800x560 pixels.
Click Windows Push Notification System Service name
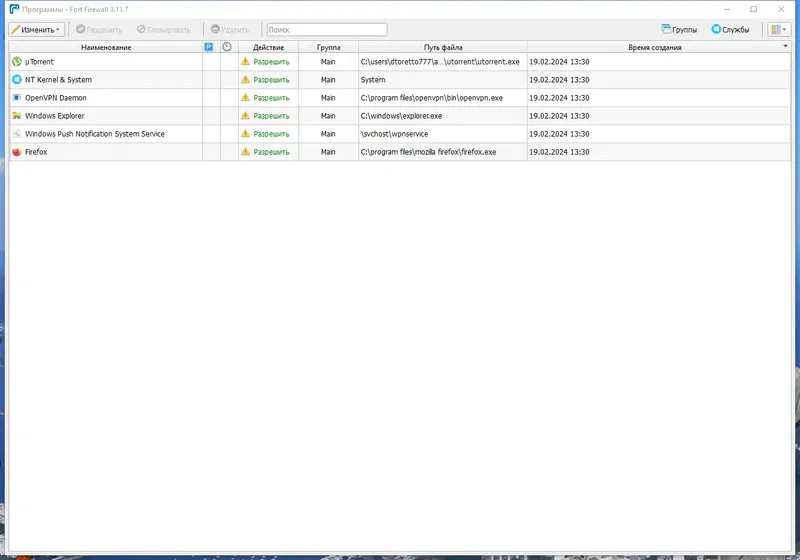(x=95, y=134)
